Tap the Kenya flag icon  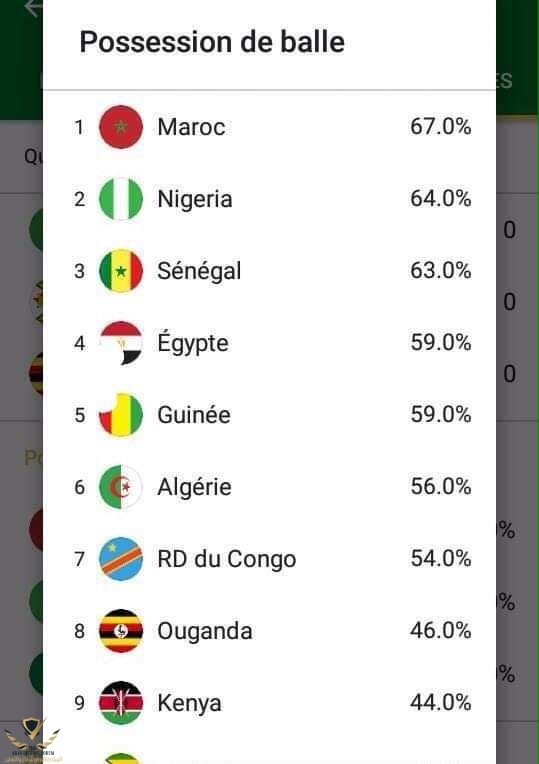click(121, 703)
